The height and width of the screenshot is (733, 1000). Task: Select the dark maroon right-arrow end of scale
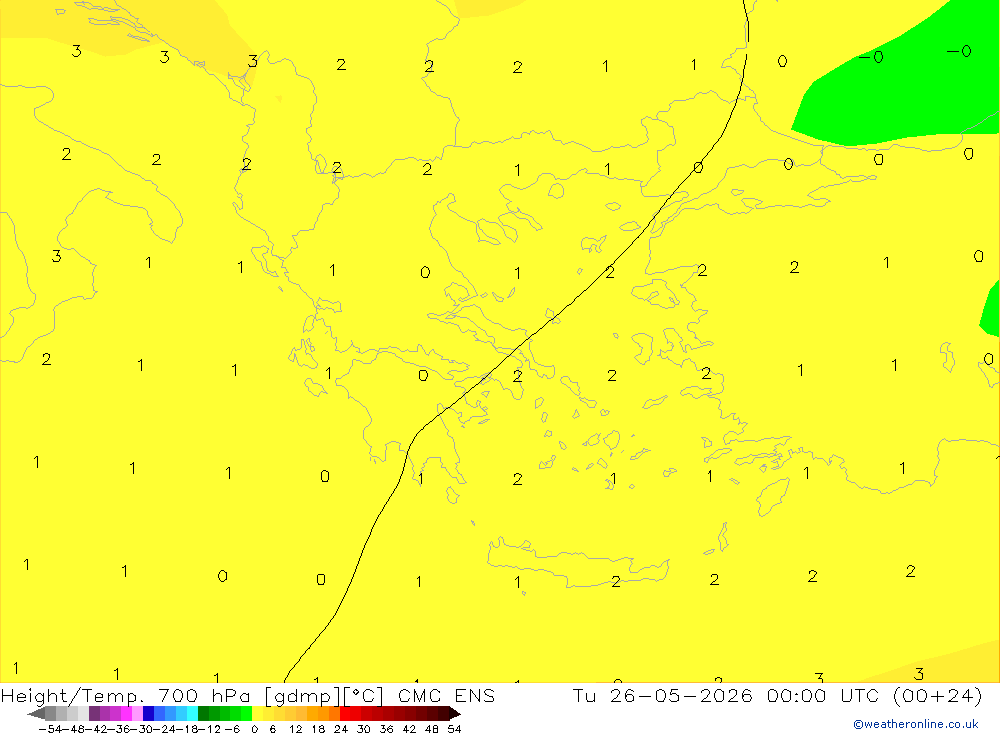pos(455,713)
